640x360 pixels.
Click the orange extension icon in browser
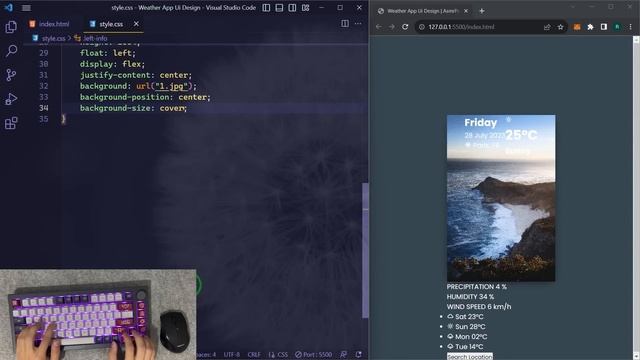click(577, 27)
